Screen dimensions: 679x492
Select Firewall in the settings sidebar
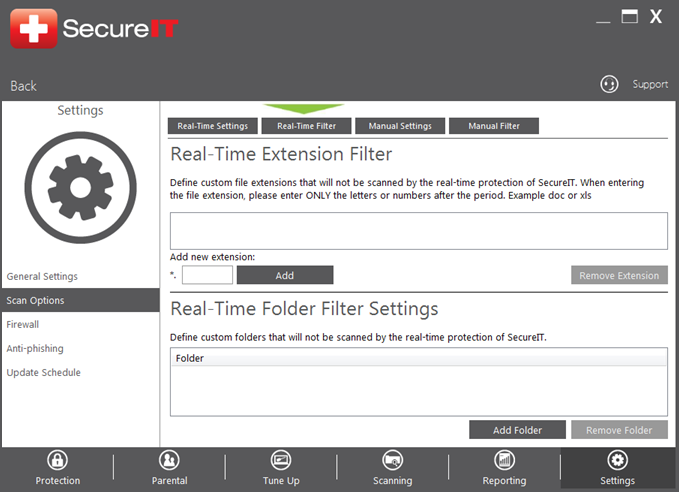(x=23, y=324)
